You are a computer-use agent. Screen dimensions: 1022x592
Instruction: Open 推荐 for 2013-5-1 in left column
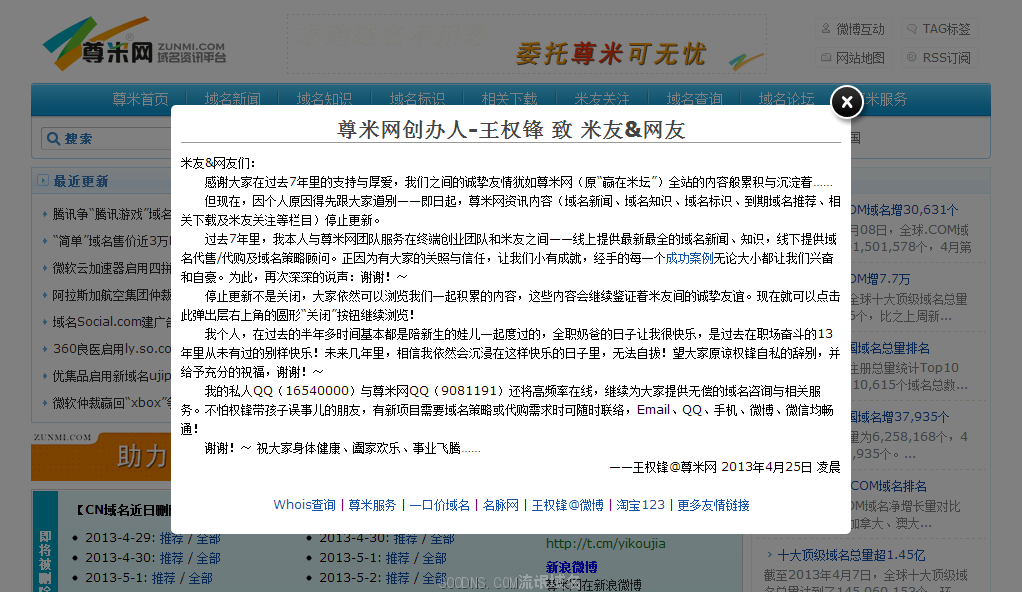coord(164,578)
